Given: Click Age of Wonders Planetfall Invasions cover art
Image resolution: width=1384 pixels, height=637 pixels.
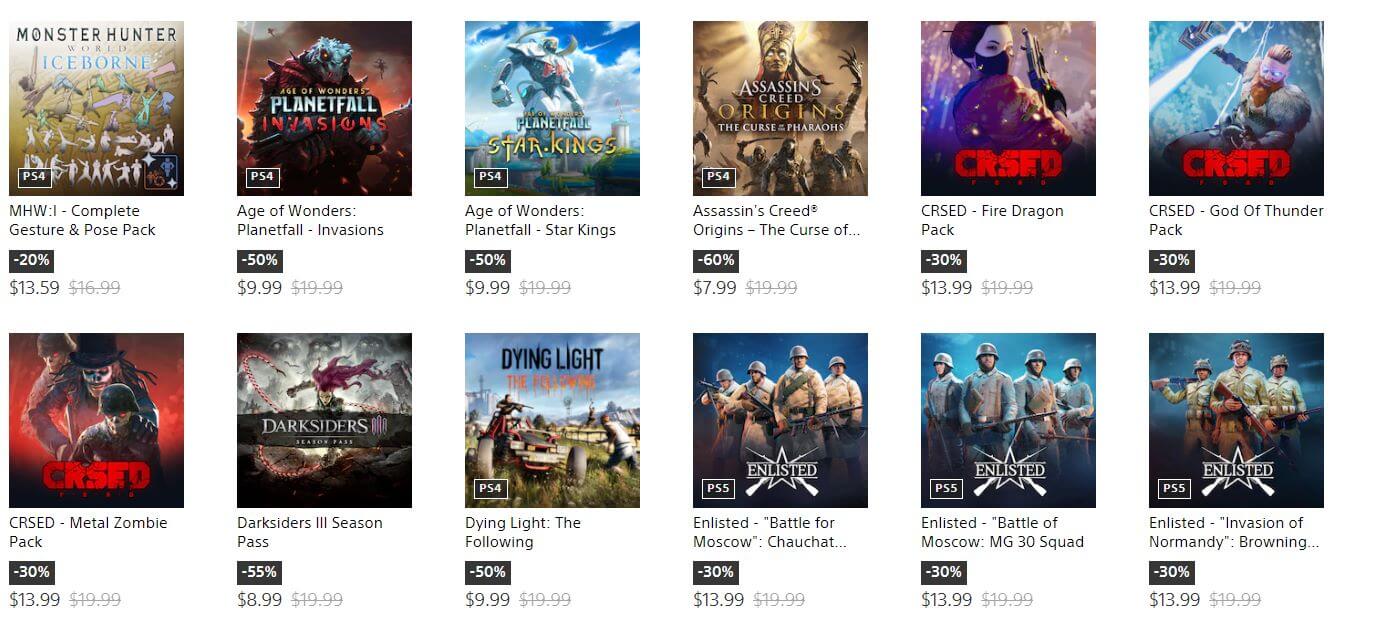Looking at the screenshot, I should tap(324, 108).
